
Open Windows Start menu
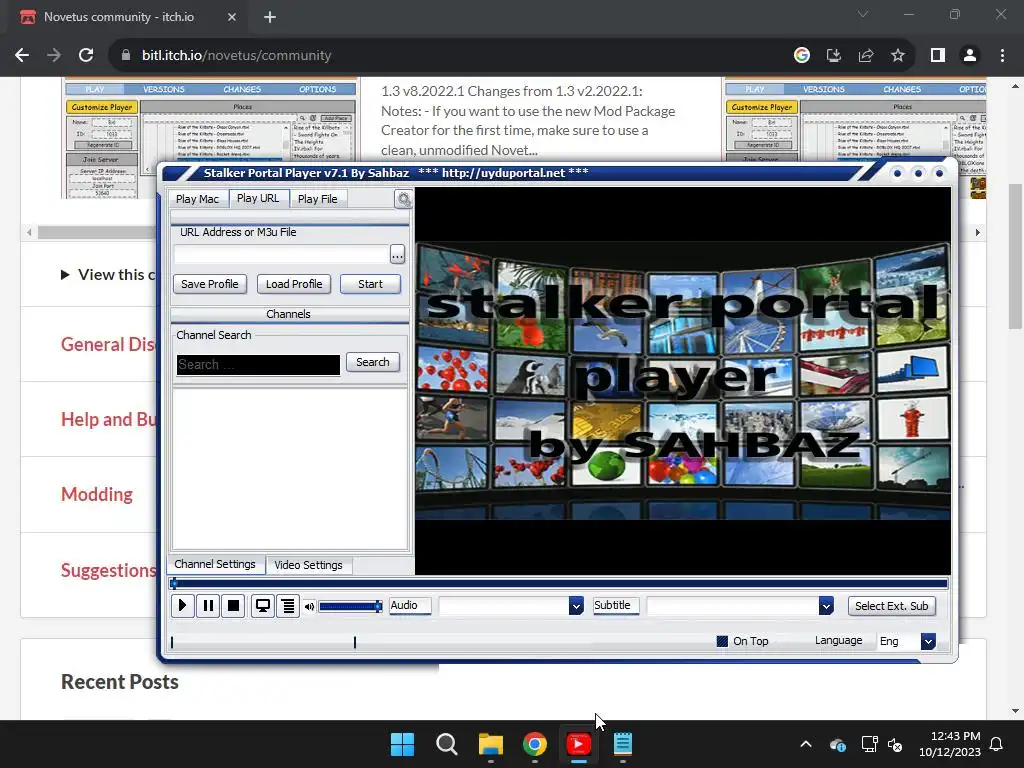pyautogui.click(x=402, y=744)
